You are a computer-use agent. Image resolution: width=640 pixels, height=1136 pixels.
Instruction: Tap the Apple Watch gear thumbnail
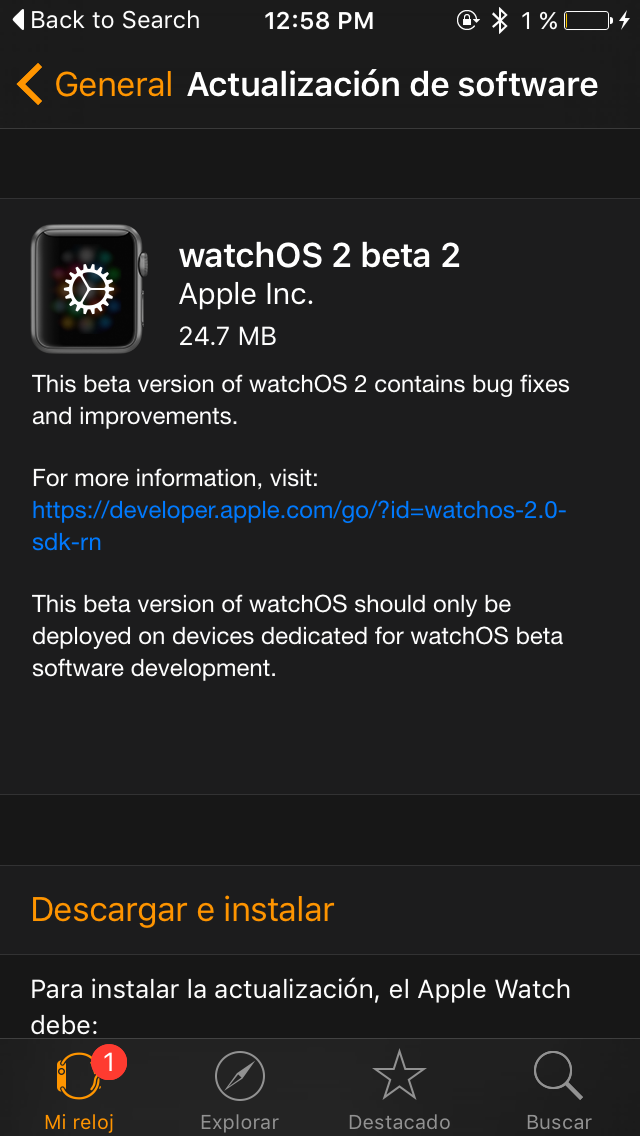pyautogui.click(x=88, y=288)
